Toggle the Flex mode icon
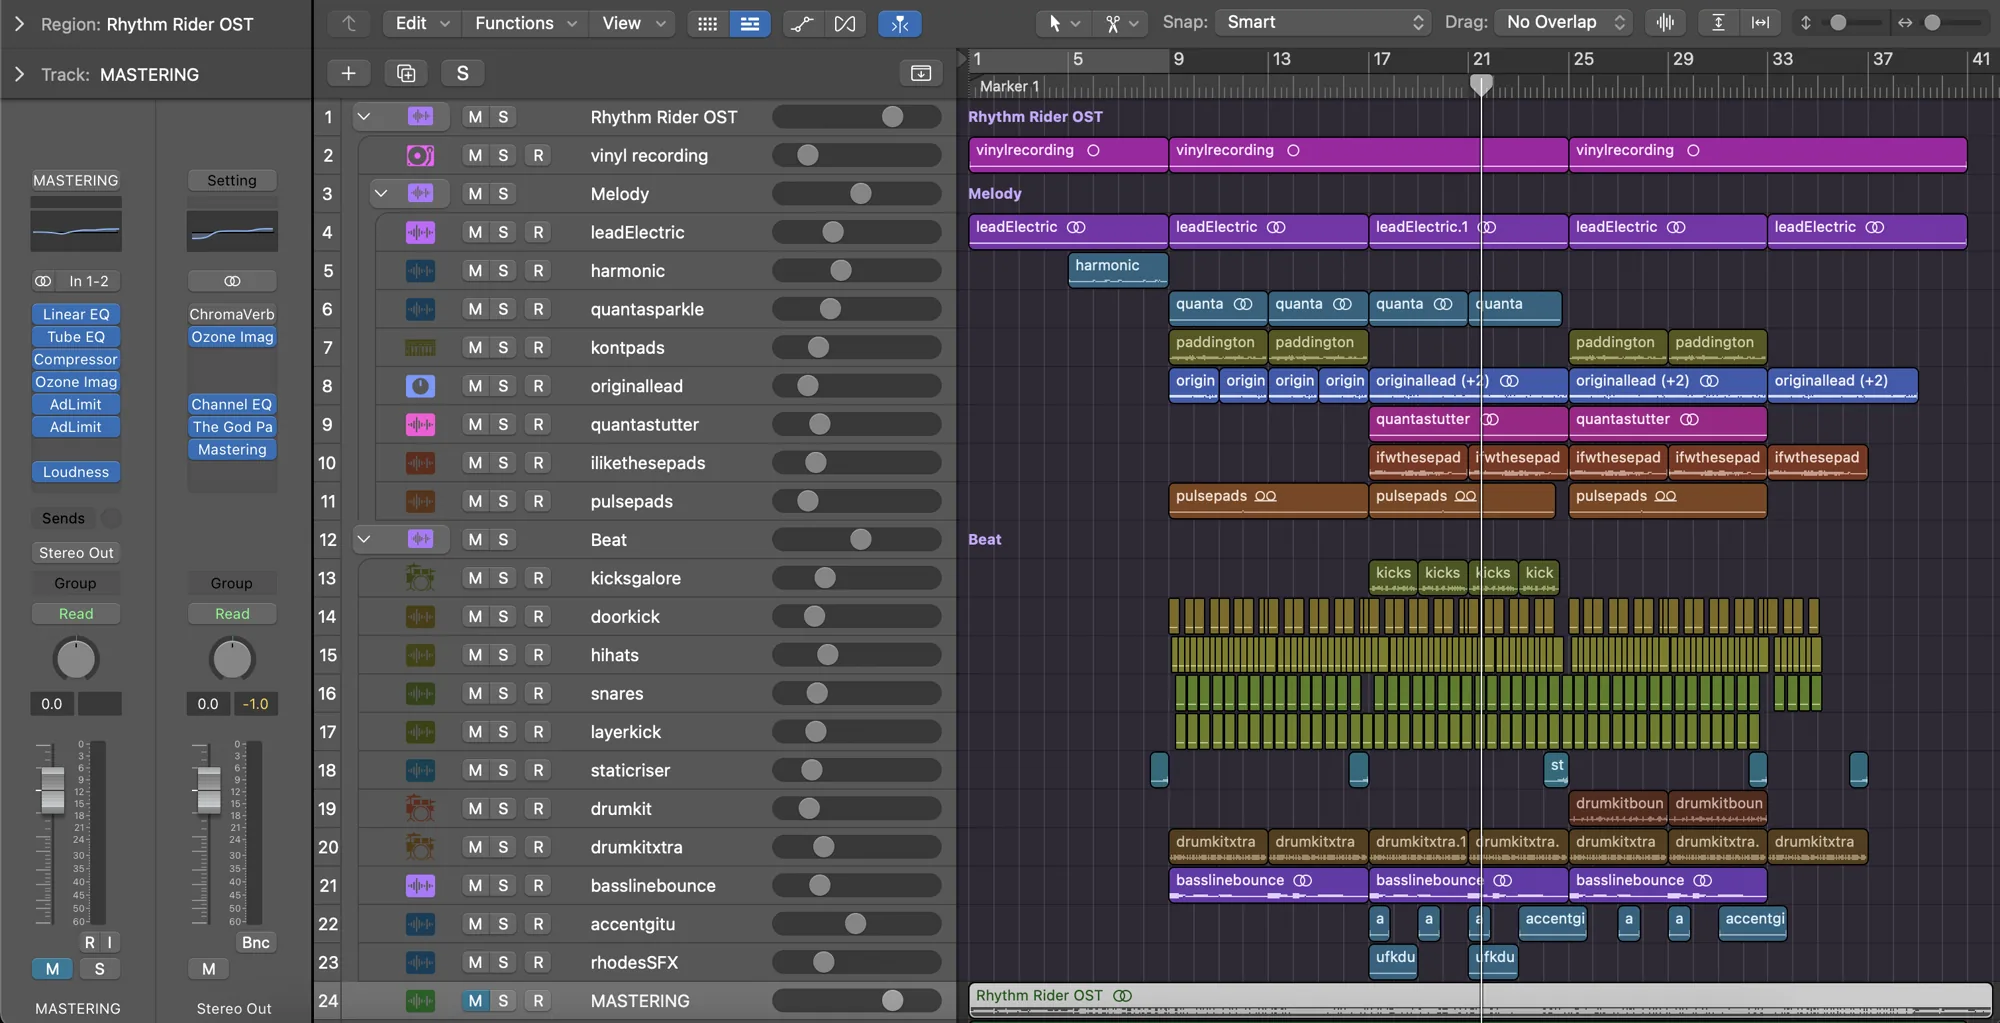Image resolution: width=2000 pixels, height=1023 pixels. pyautogui.click(x=845, y=23)
